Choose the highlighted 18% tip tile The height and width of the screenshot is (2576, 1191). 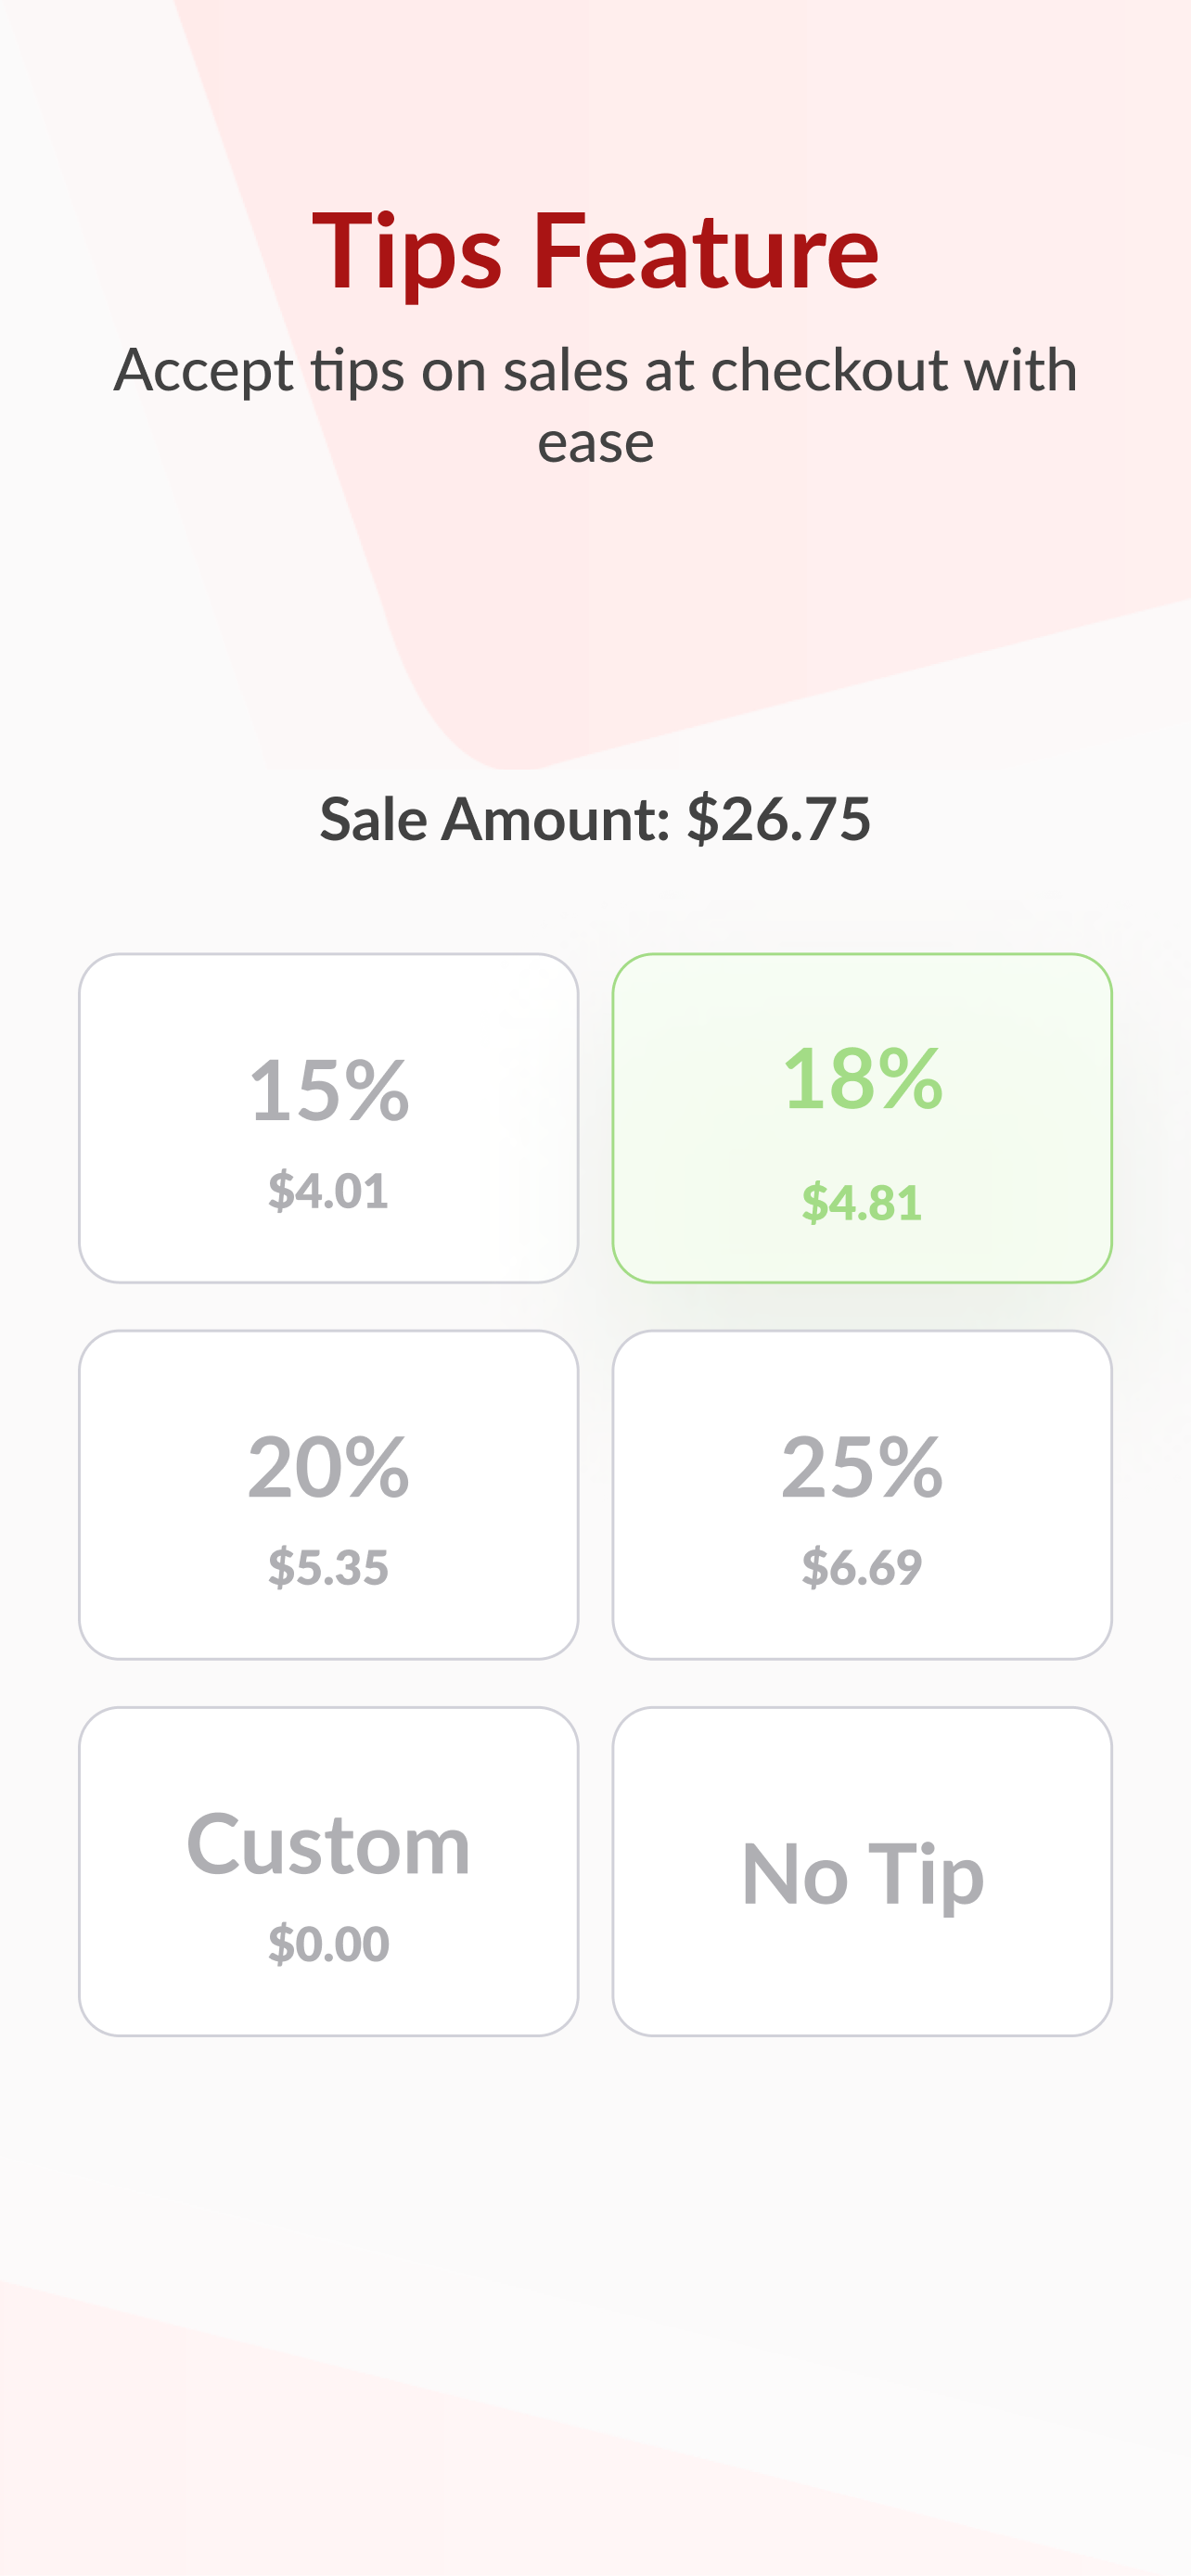pos(862,1117)
